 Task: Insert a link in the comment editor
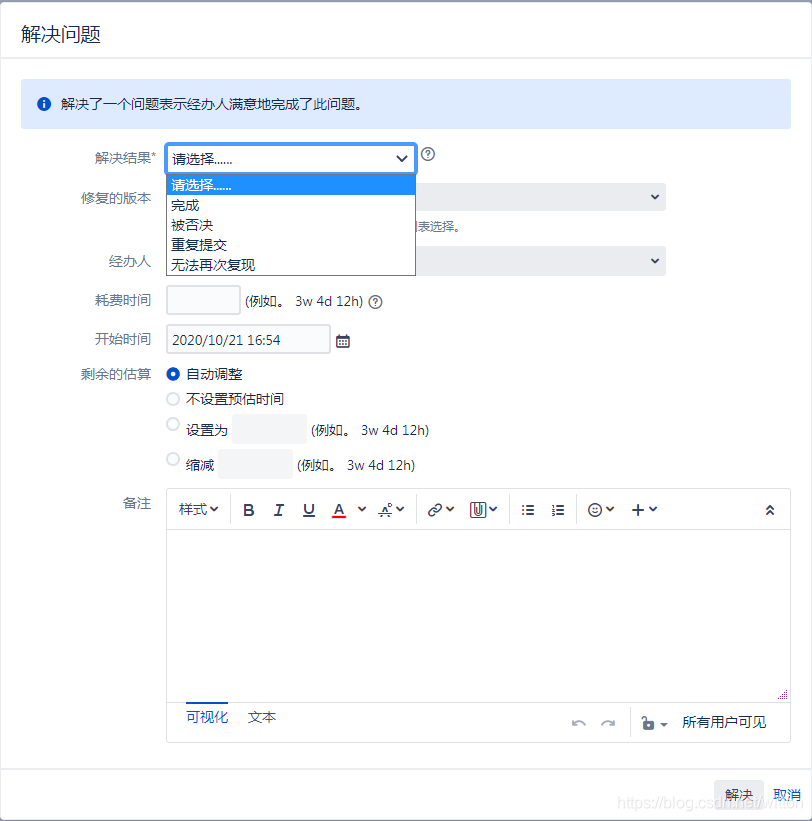tap(434, 509)
